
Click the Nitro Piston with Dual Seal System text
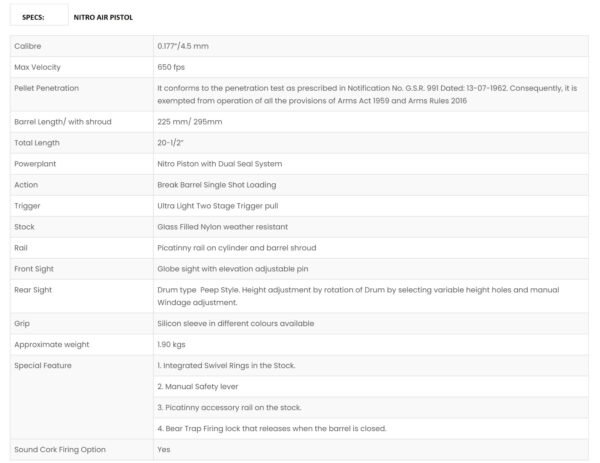(219, 164)
